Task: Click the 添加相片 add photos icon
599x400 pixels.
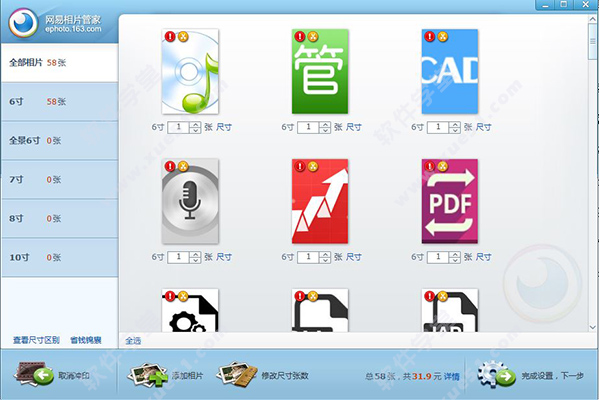Action: tap(147, 375)
